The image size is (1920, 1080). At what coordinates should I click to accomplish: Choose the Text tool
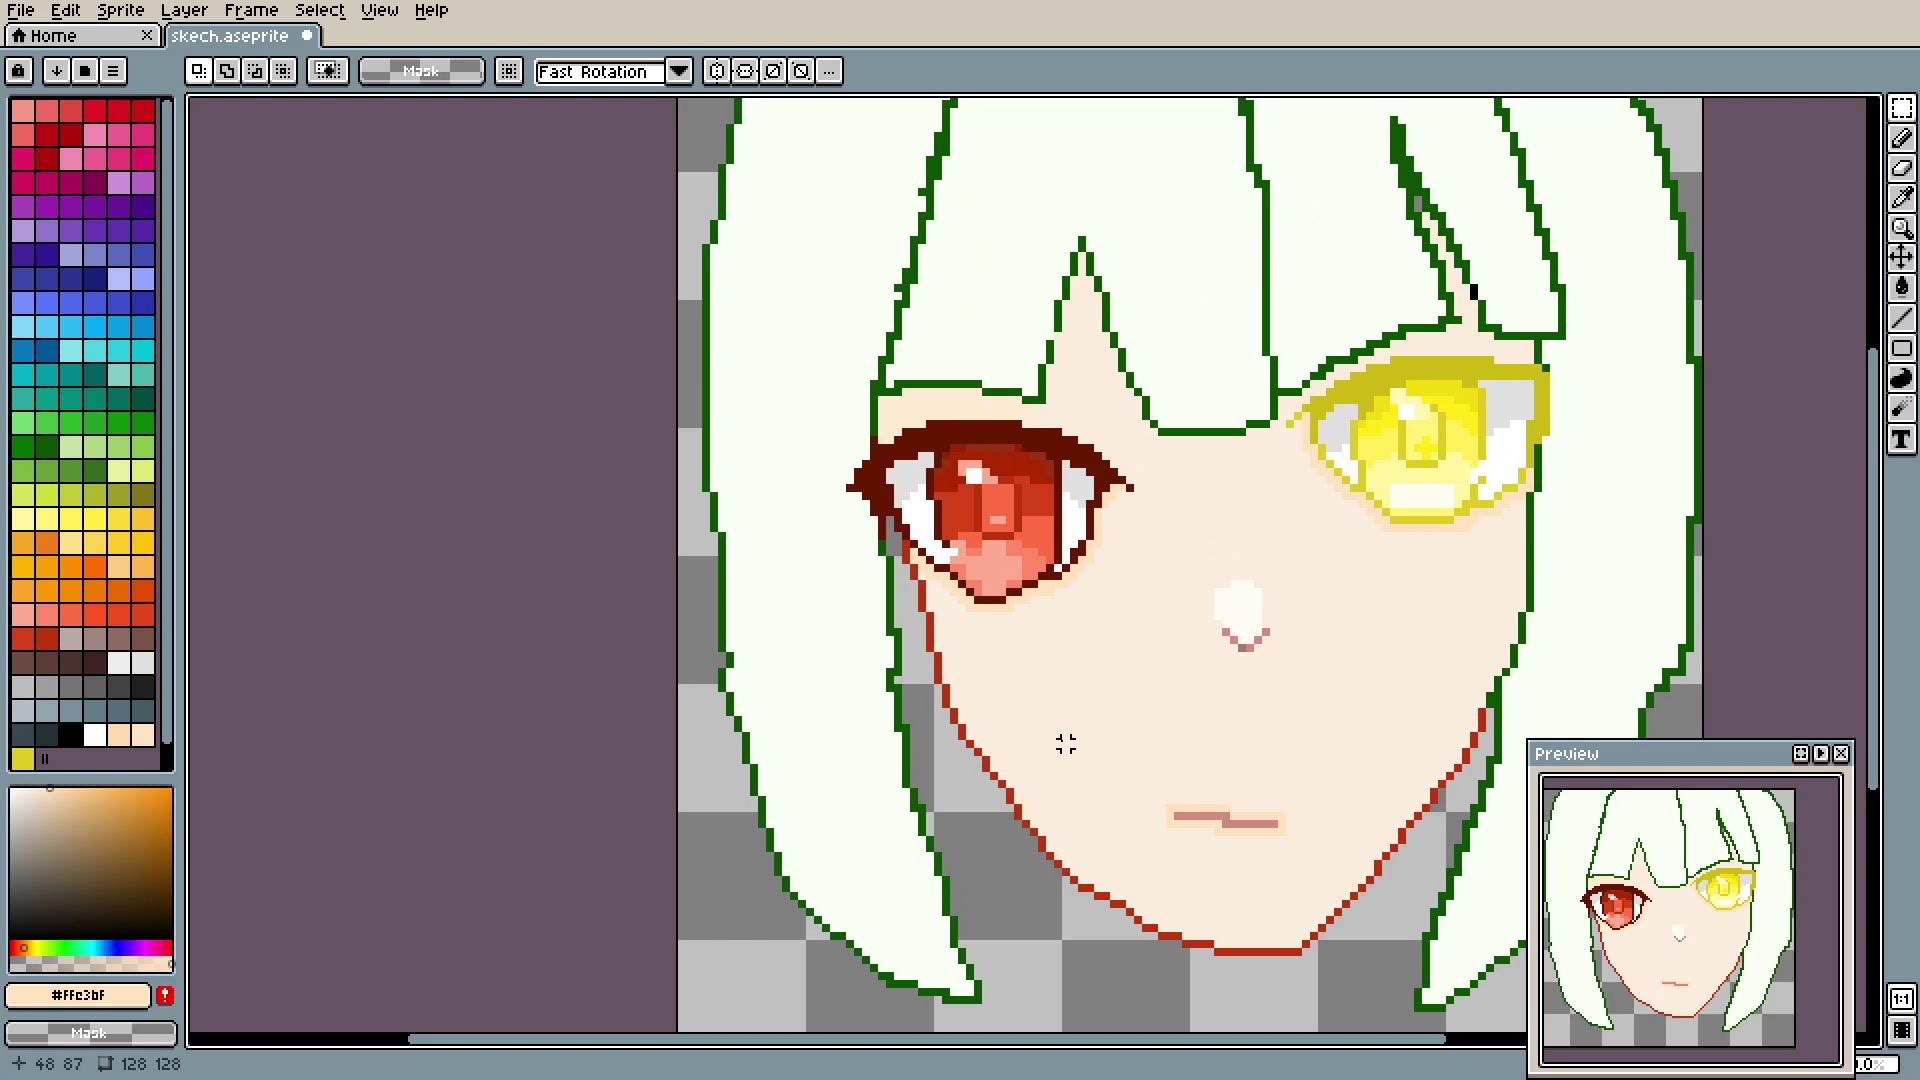coord(1901,439)
